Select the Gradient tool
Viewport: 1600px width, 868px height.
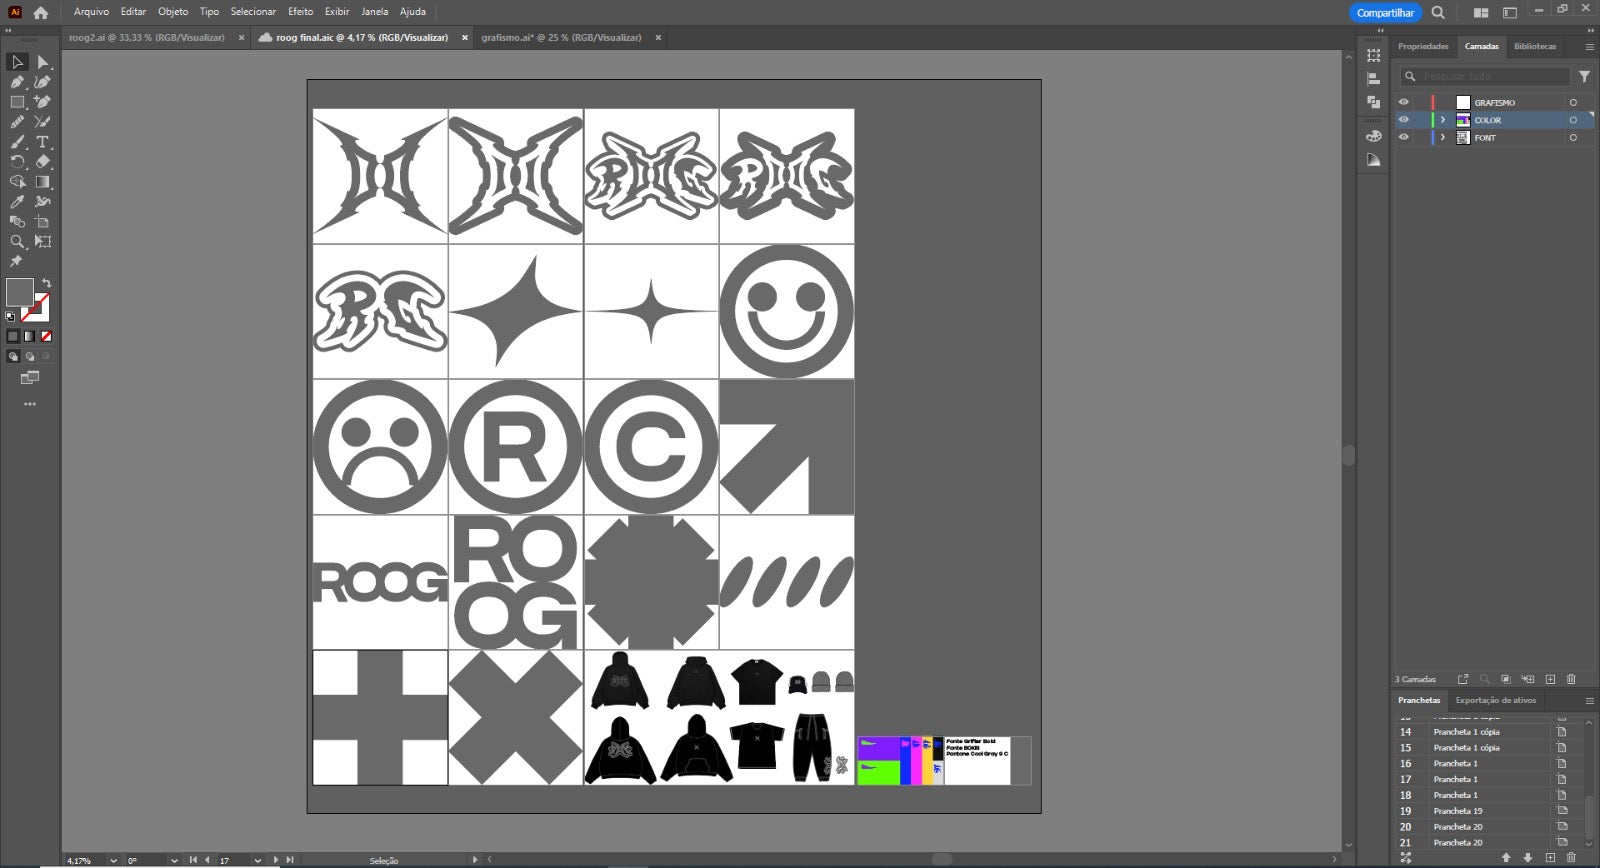tap(43, 182)
